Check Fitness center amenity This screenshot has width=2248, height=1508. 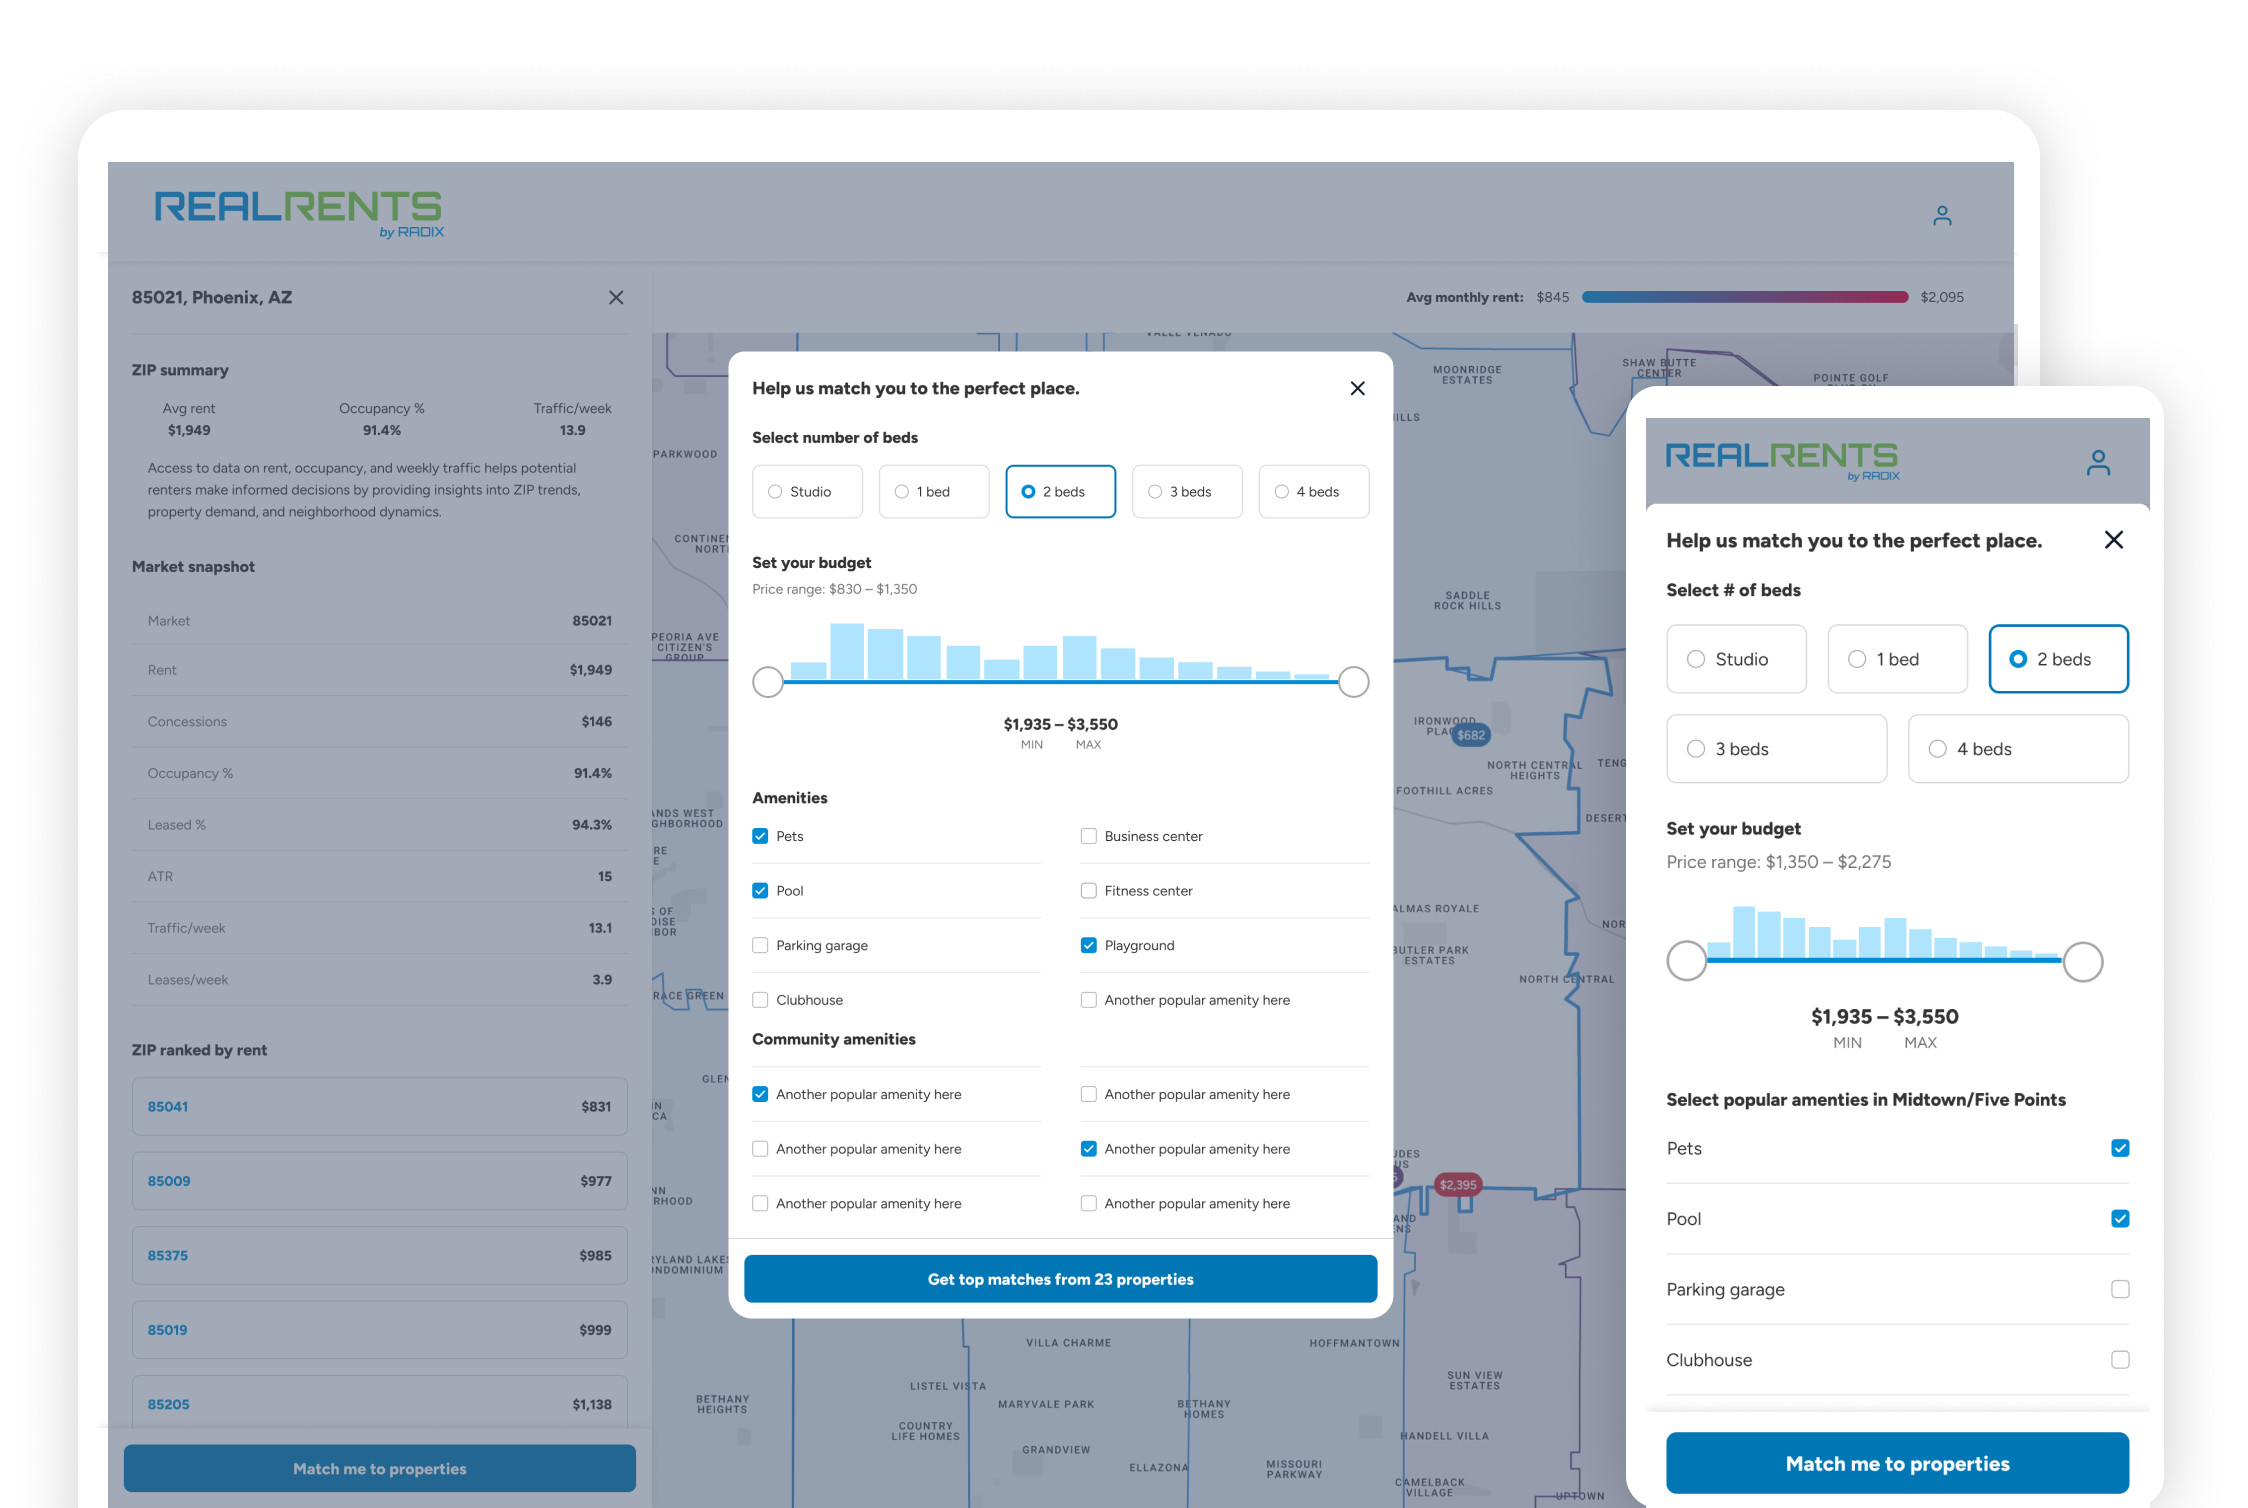pyautogui.click(x=1089, y=891)
